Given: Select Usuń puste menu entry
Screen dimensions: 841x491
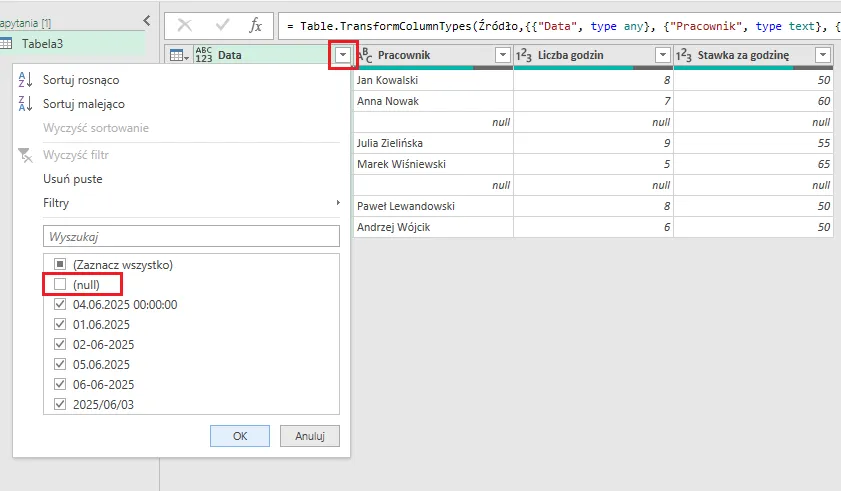Looking at the screenshot, I should (72, 179).
